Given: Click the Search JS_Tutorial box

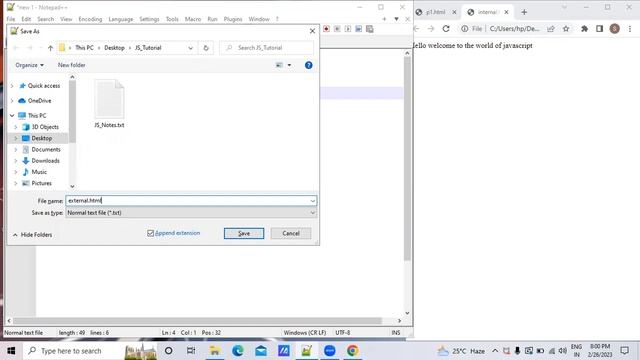Looking at the screenshot, I should (x=267, y=48).
